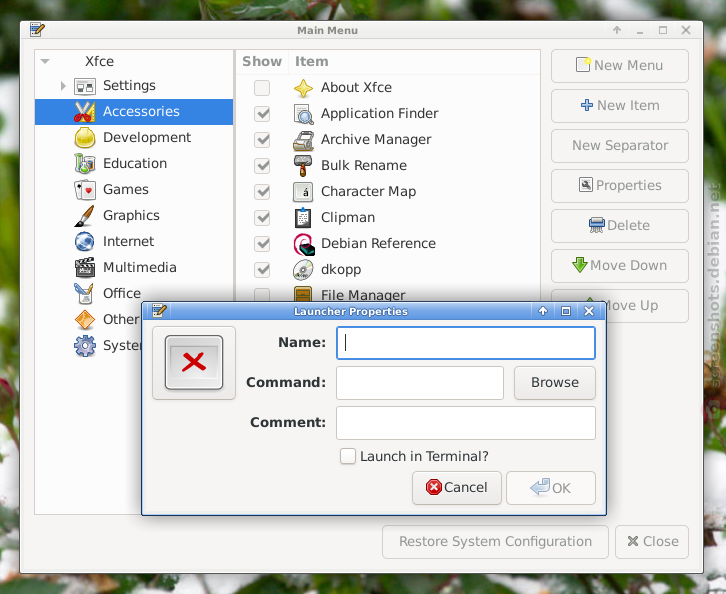
Task: Select Multimedia category label
Action: pyautogui.click(x=140, y=268)
